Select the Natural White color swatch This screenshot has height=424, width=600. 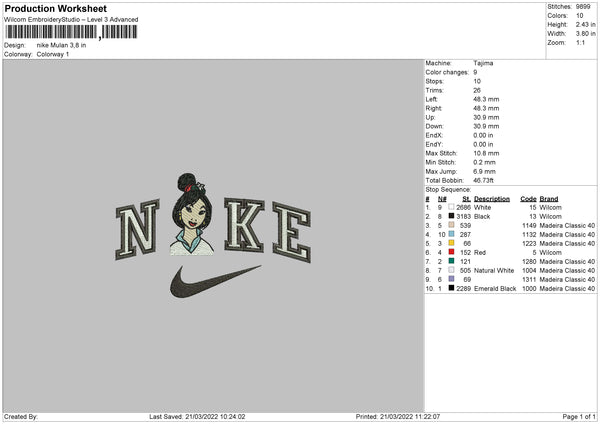pos(452,270)
